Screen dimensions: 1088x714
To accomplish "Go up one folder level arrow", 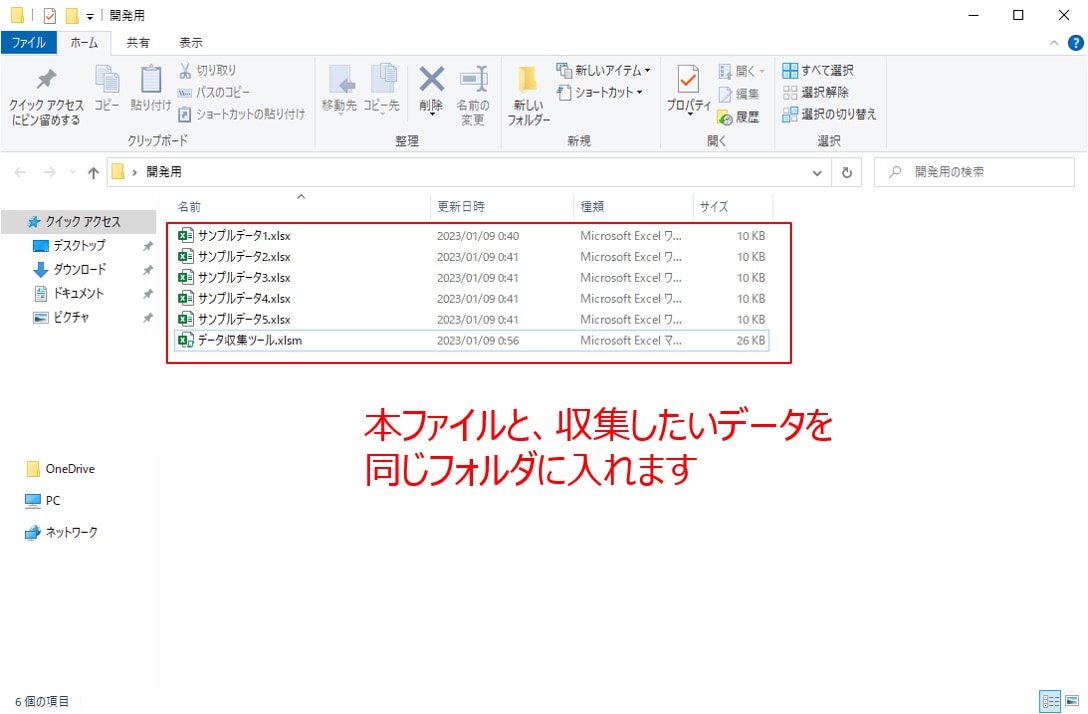I will point(93,173).
